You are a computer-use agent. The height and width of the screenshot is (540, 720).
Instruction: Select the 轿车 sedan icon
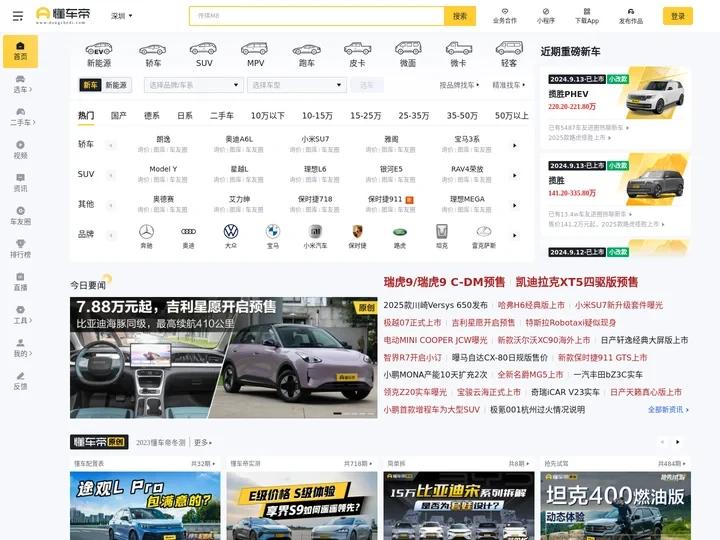tap(152, 54)
